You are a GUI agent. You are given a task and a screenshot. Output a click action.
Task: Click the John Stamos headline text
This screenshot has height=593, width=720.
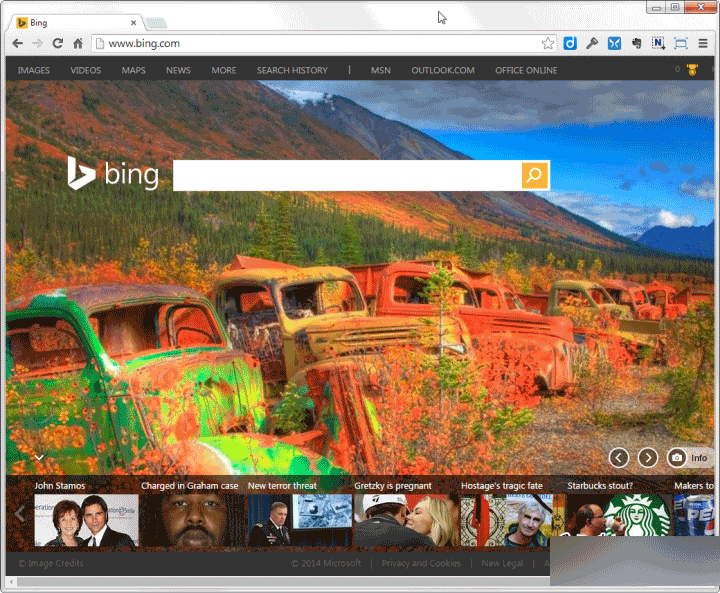(60, 486)
